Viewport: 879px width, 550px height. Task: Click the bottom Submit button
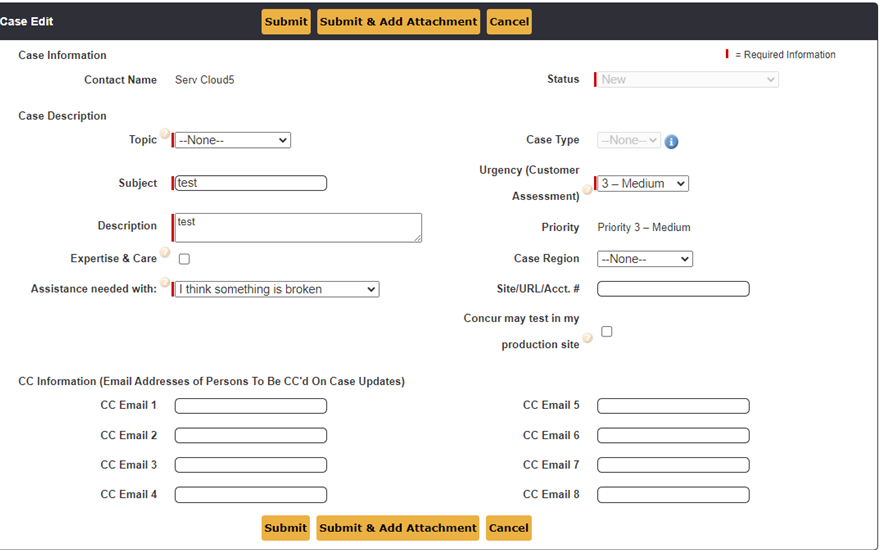(285, 528)
